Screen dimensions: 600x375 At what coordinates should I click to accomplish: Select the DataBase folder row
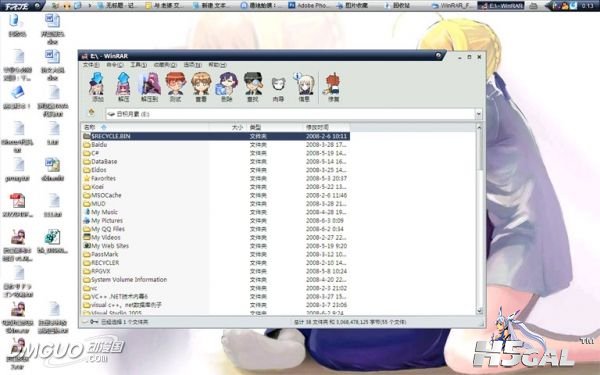pos(216,161)
